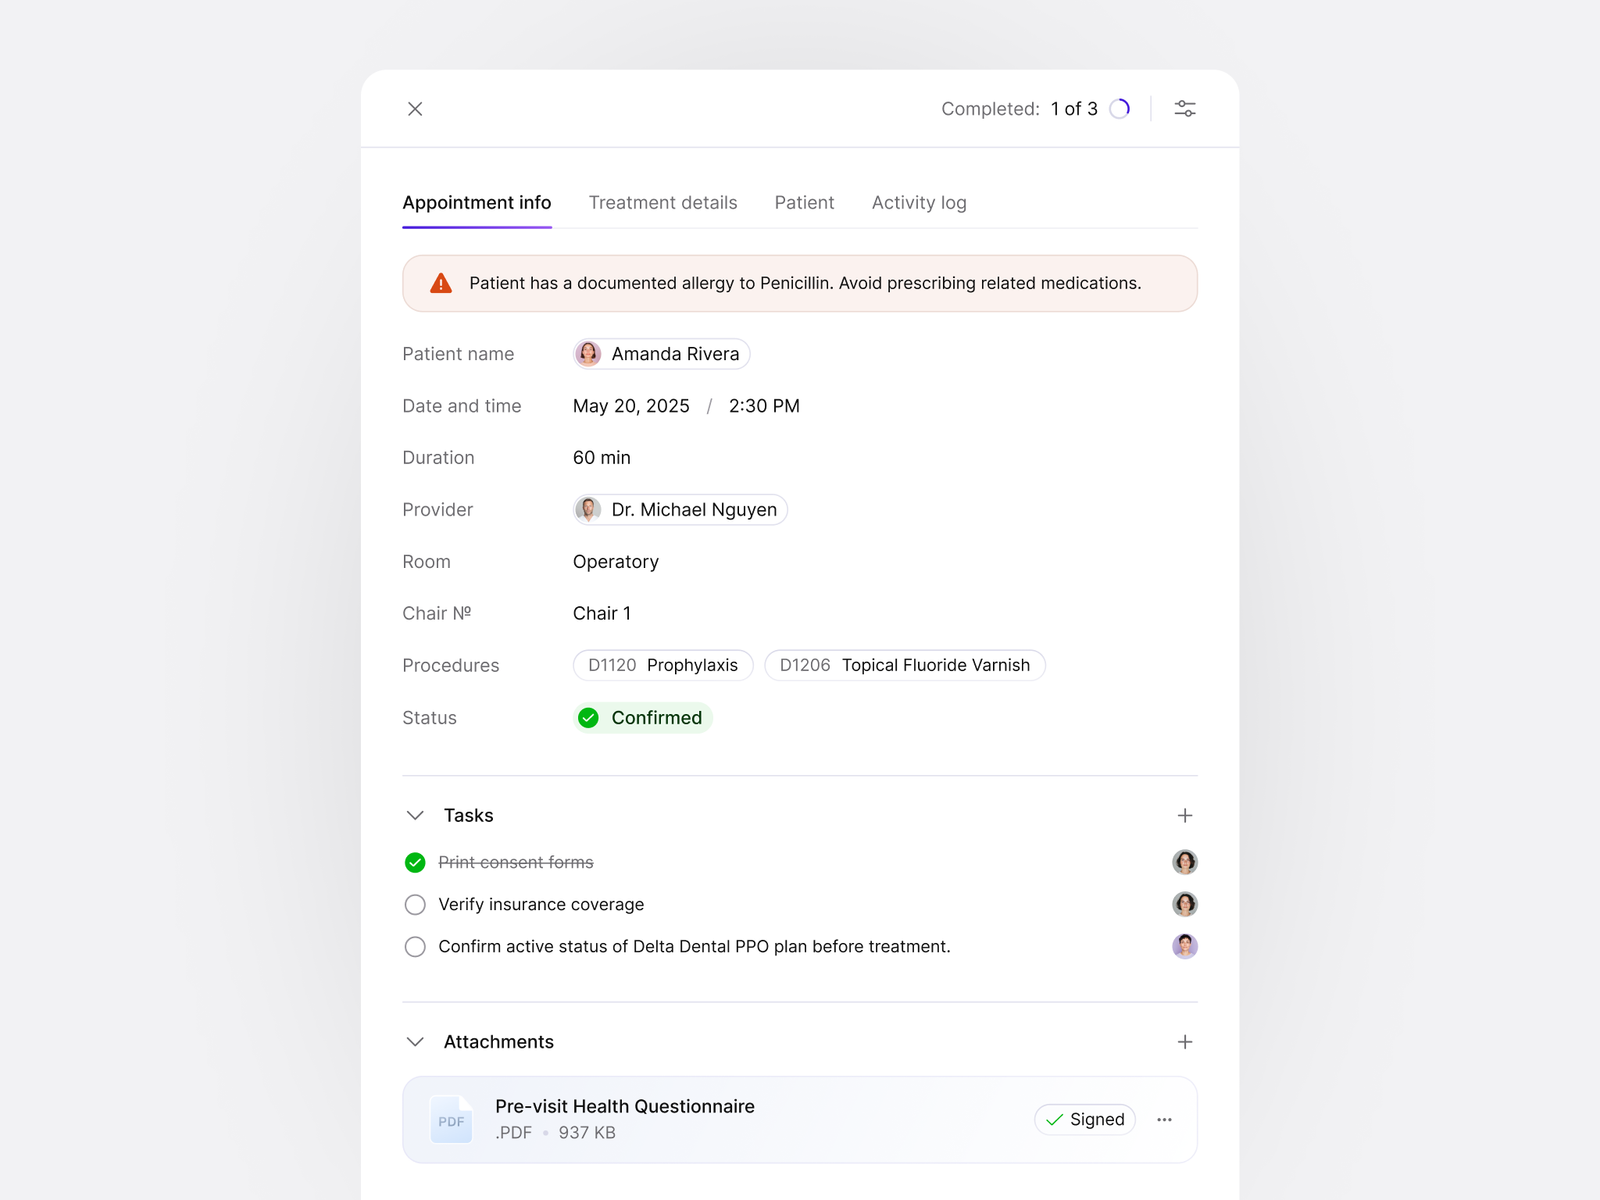Open the Activity log tab
1600x1200 pixels.
pyautogui.click(x=918, y=202)
